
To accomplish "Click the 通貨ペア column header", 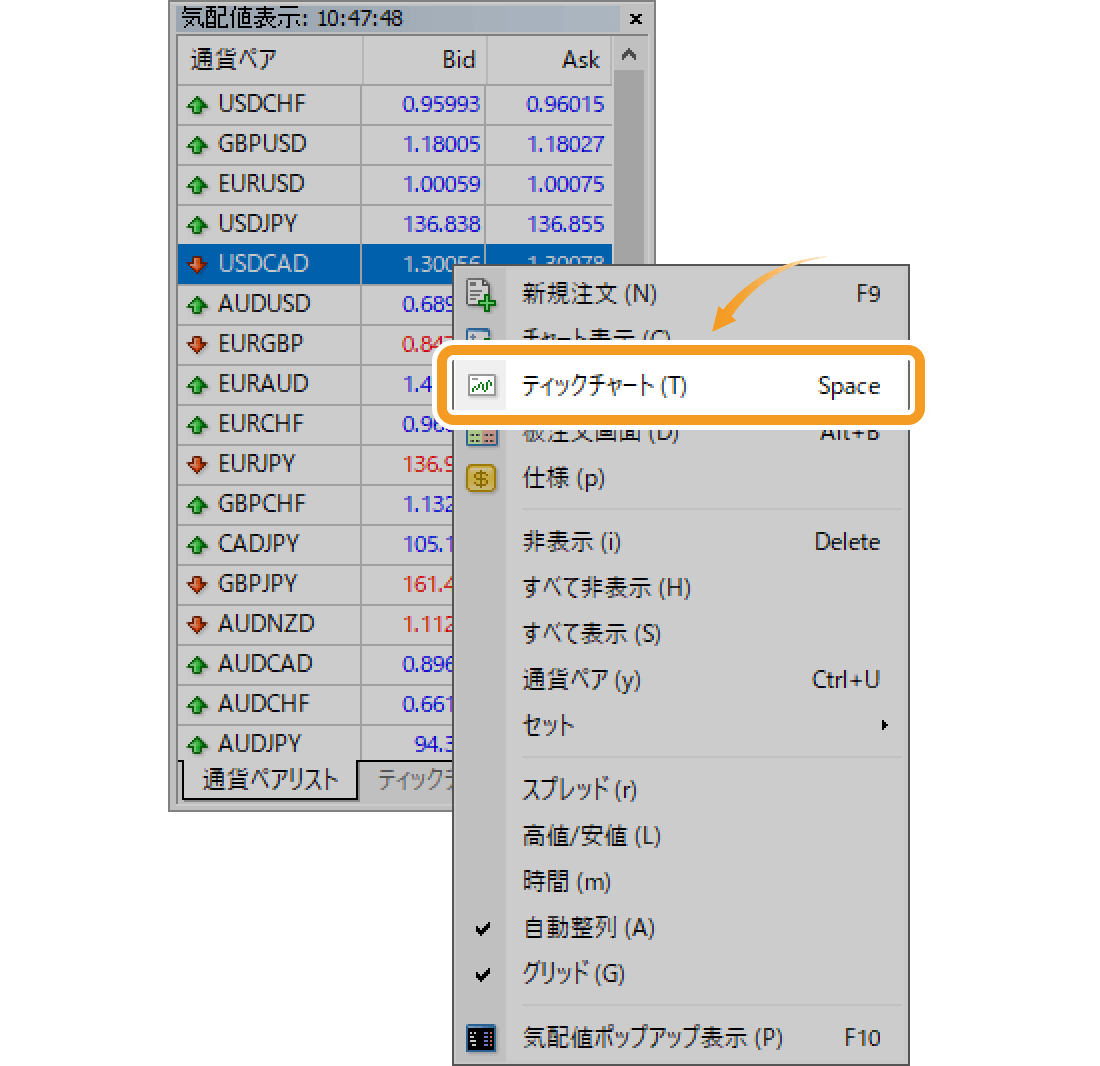I will pyautogui.click(x=270, y=60).
